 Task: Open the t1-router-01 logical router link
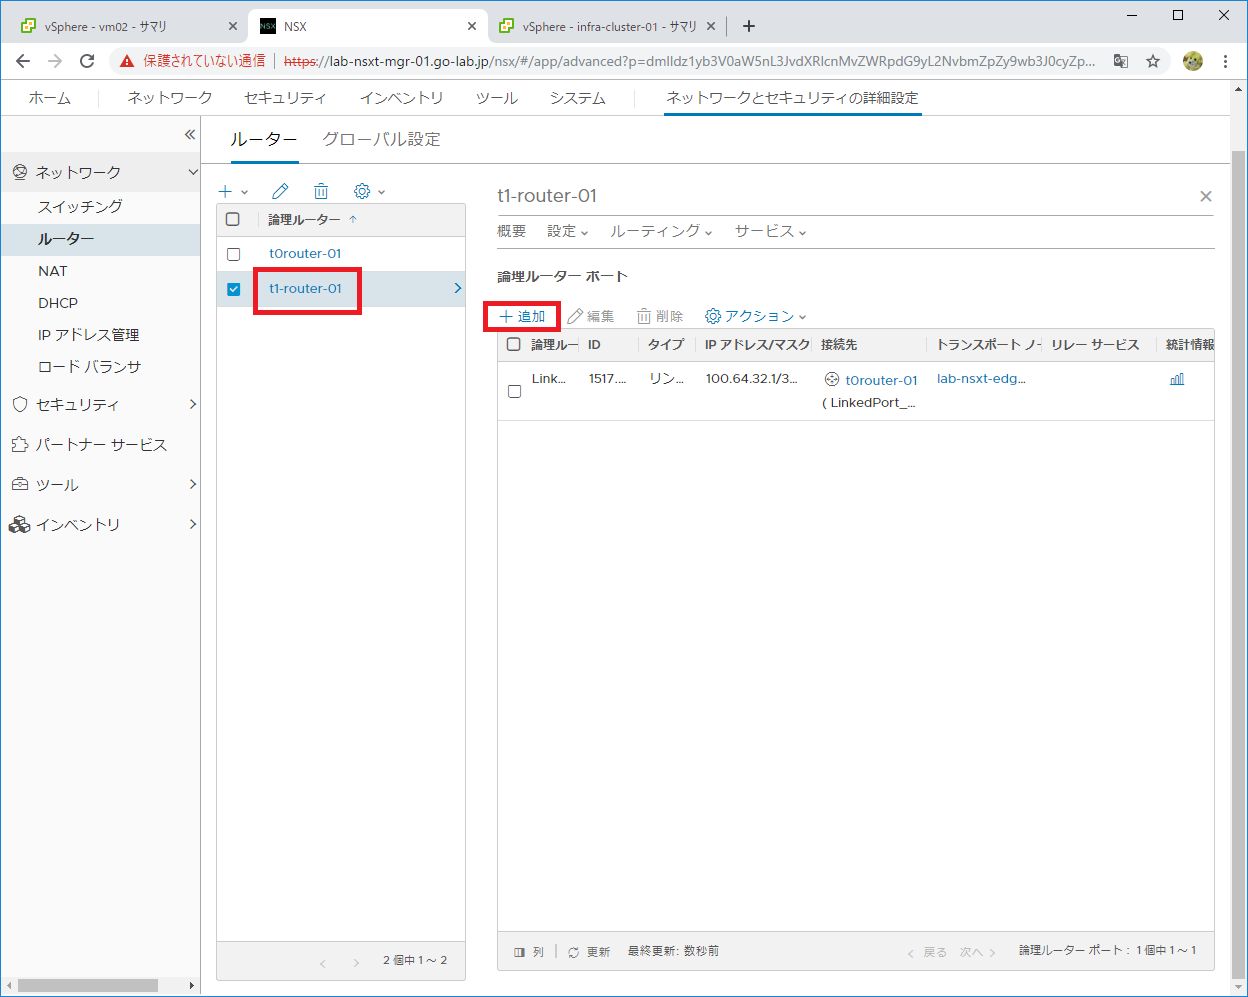coord(305,289)
